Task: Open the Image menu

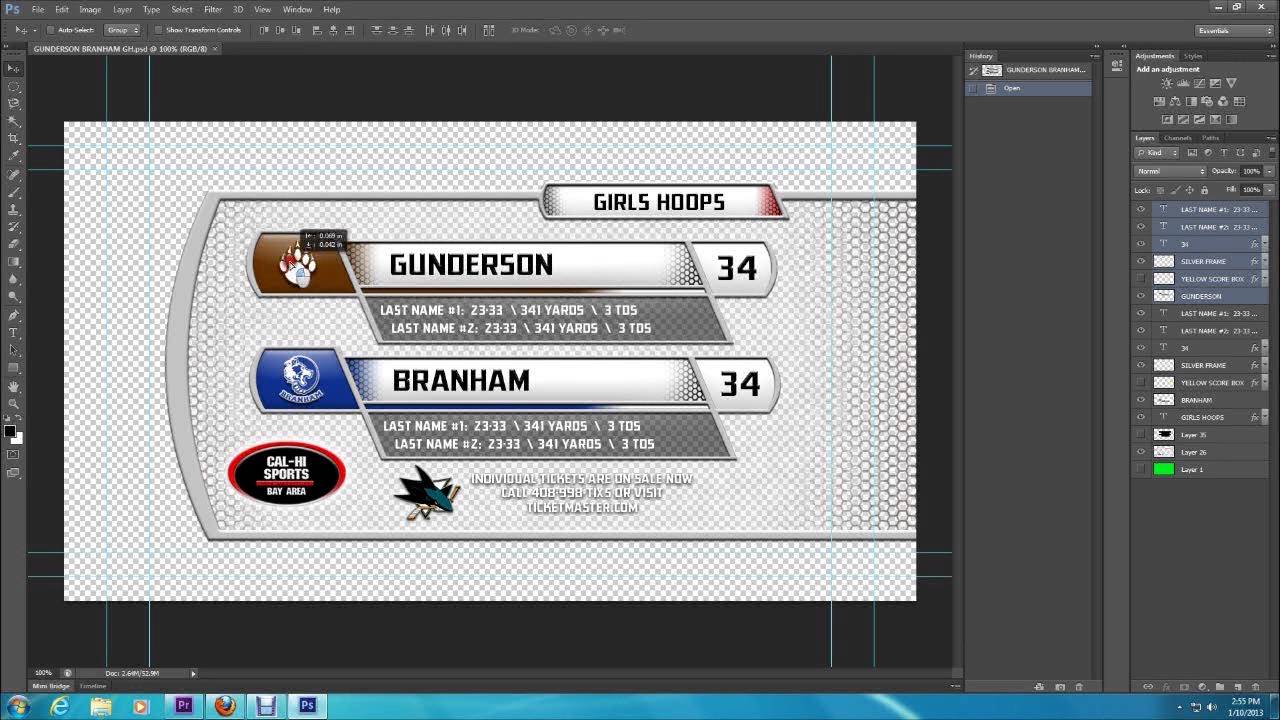Action: [x=90, y=9]
